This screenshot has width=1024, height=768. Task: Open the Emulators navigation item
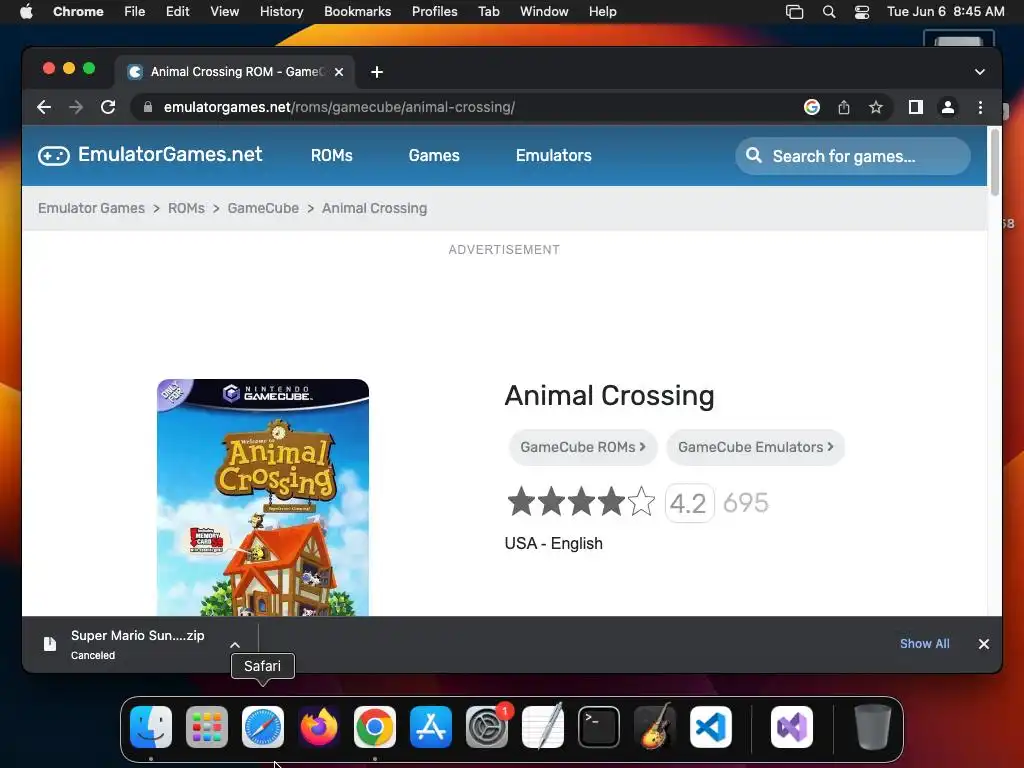click(x=554, y=155)
